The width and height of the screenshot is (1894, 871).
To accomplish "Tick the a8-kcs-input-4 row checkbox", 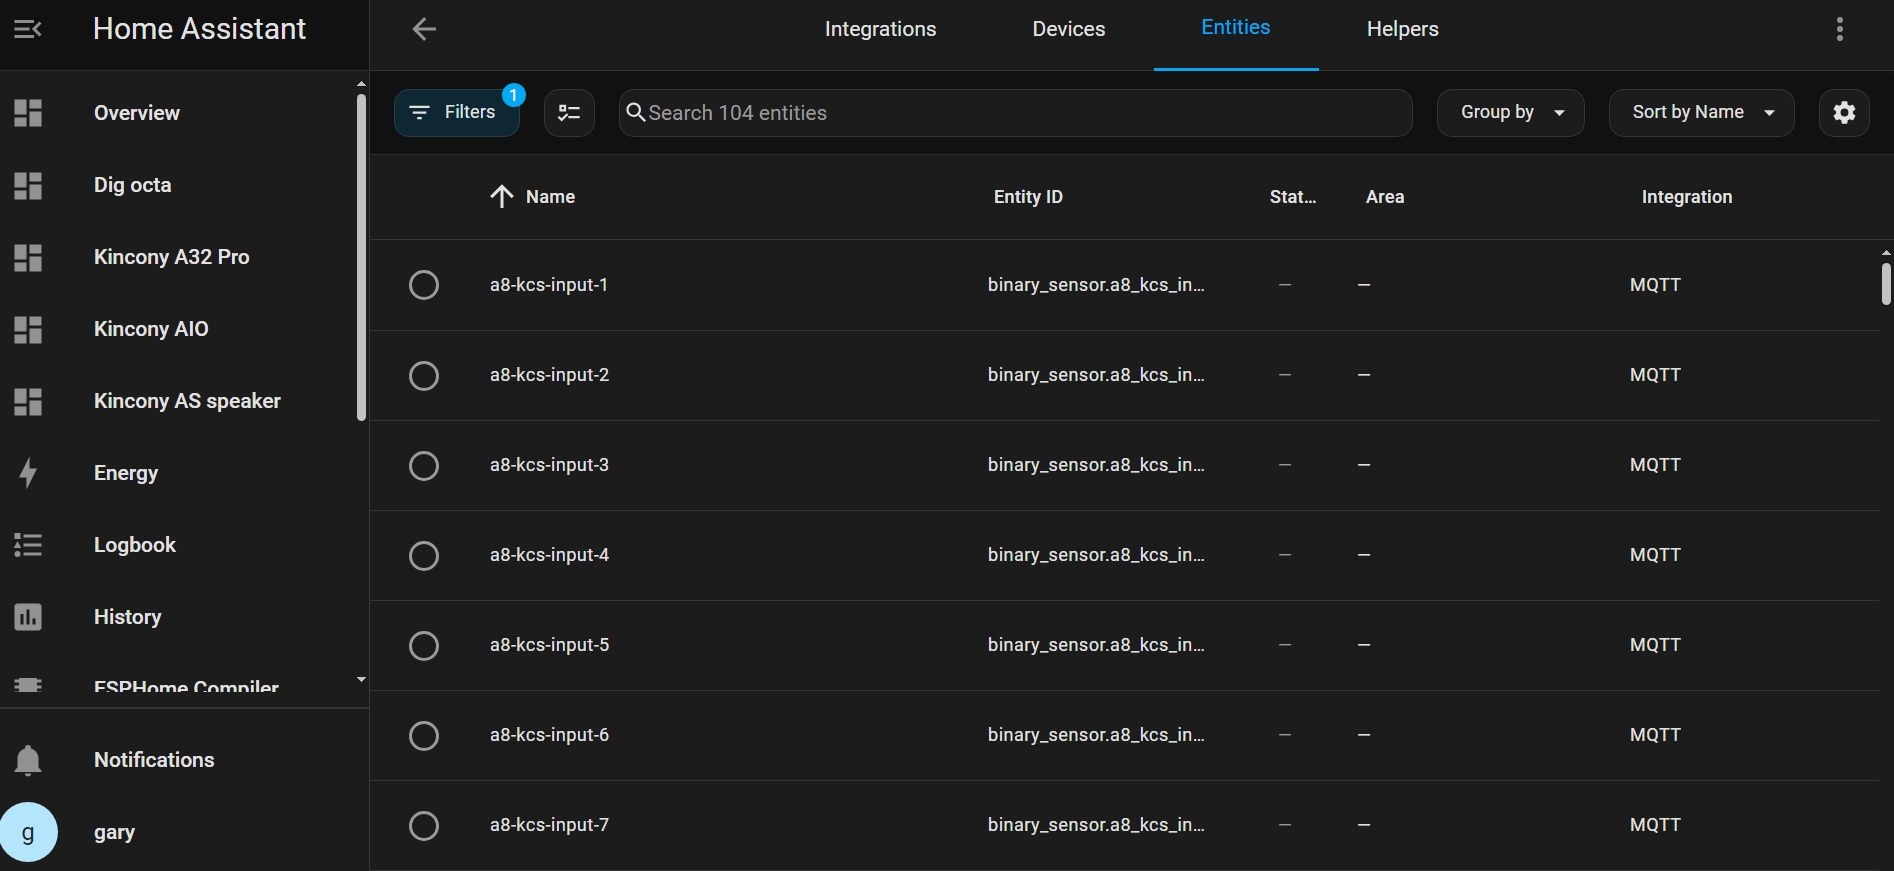I will [424, 555].
